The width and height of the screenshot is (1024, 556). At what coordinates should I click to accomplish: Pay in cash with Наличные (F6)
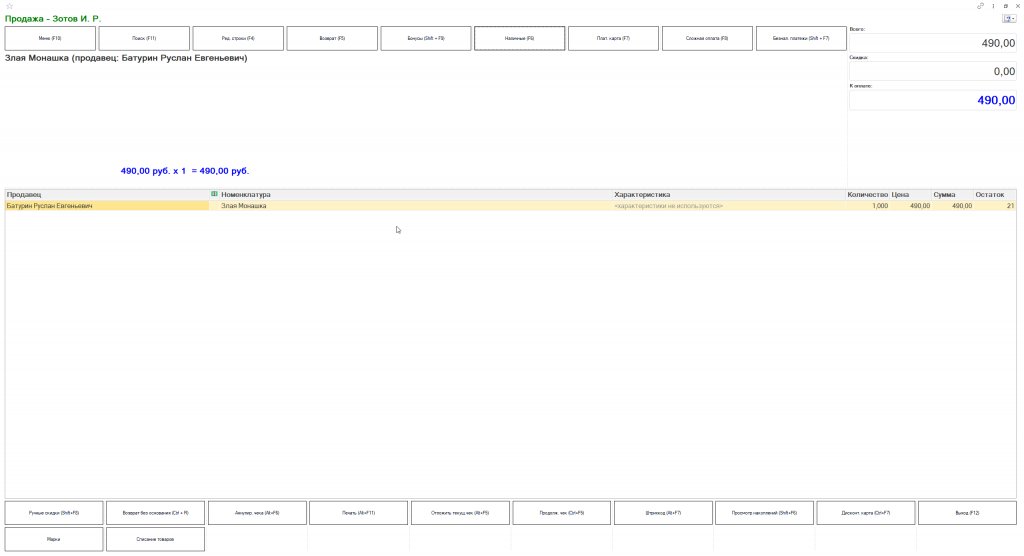[x=520, y=39]
